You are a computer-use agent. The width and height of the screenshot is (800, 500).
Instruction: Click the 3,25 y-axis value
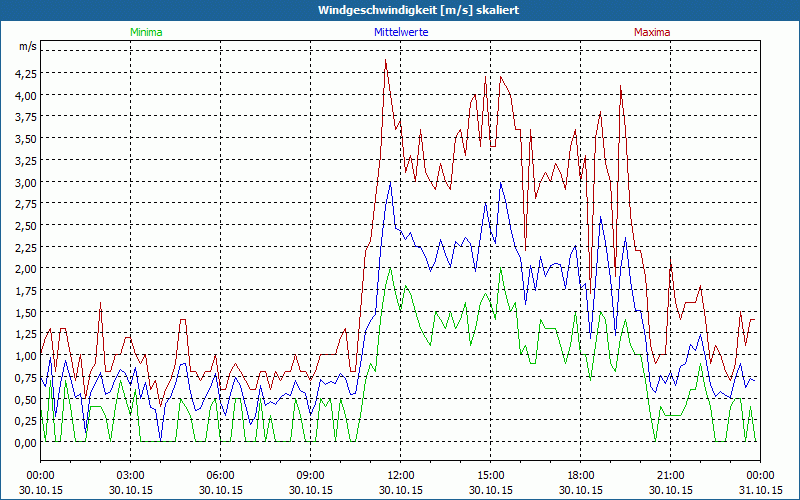[26, 160]
